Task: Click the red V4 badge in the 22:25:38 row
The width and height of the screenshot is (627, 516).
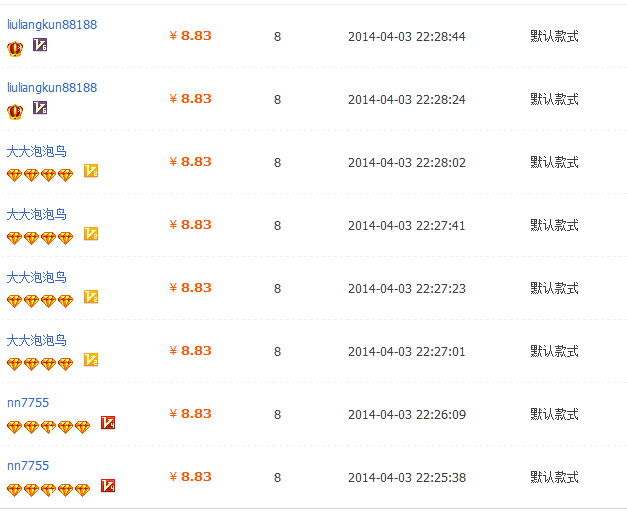Action: pos(108,486)
